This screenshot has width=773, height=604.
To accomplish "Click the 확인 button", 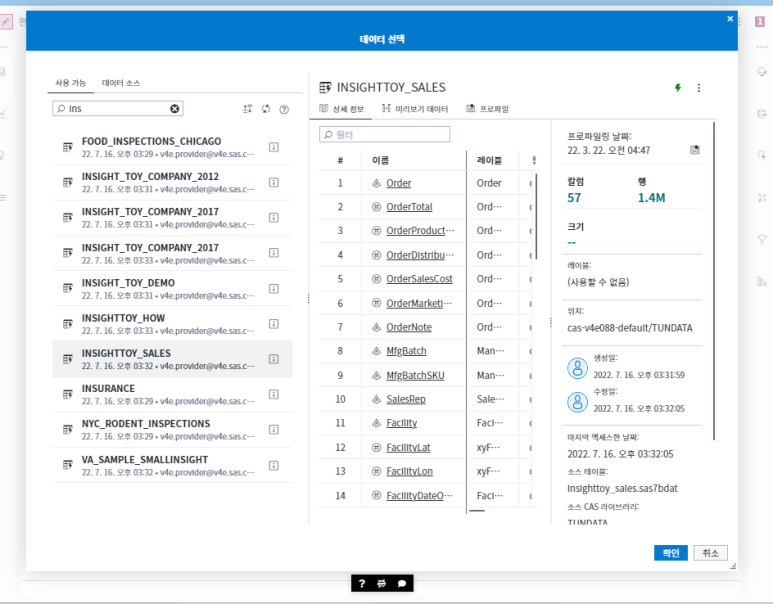I will (x=670, y=553).
